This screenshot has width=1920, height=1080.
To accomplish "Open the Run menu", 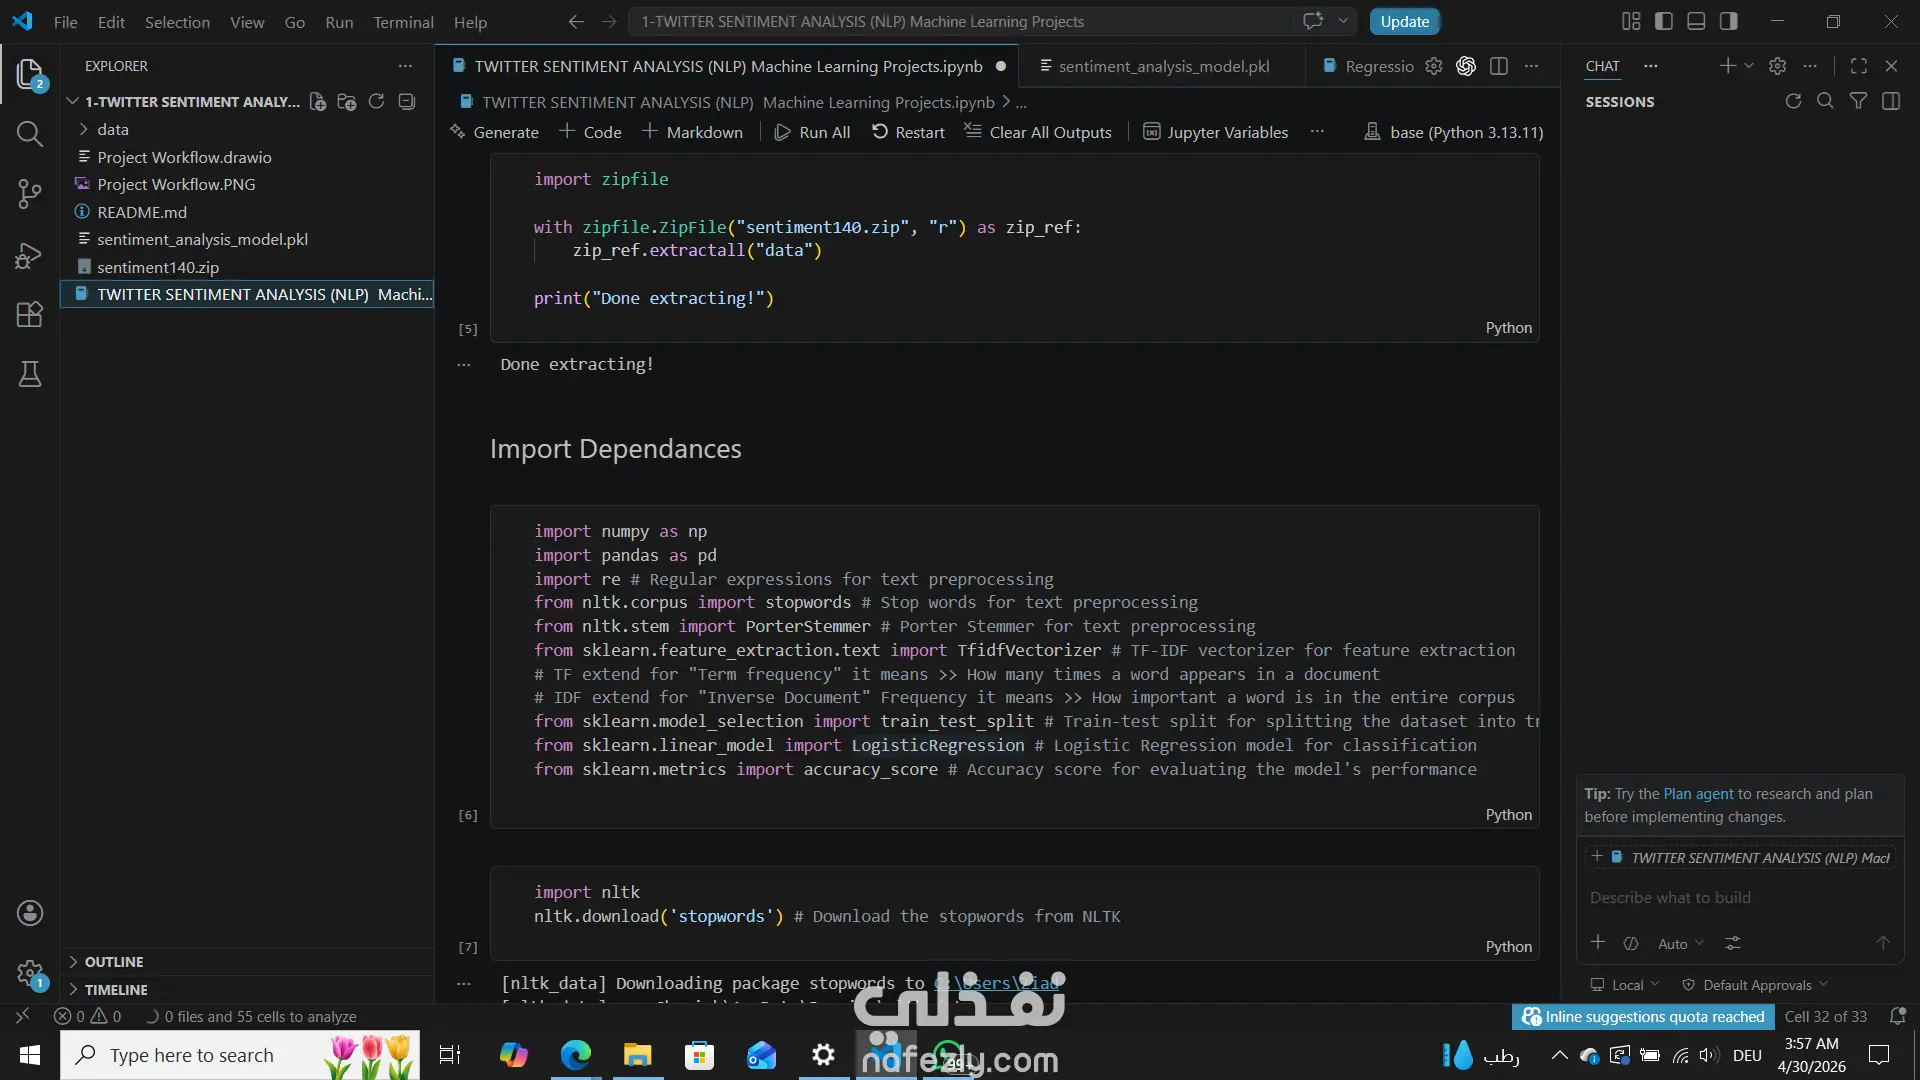I will (339, 22).
